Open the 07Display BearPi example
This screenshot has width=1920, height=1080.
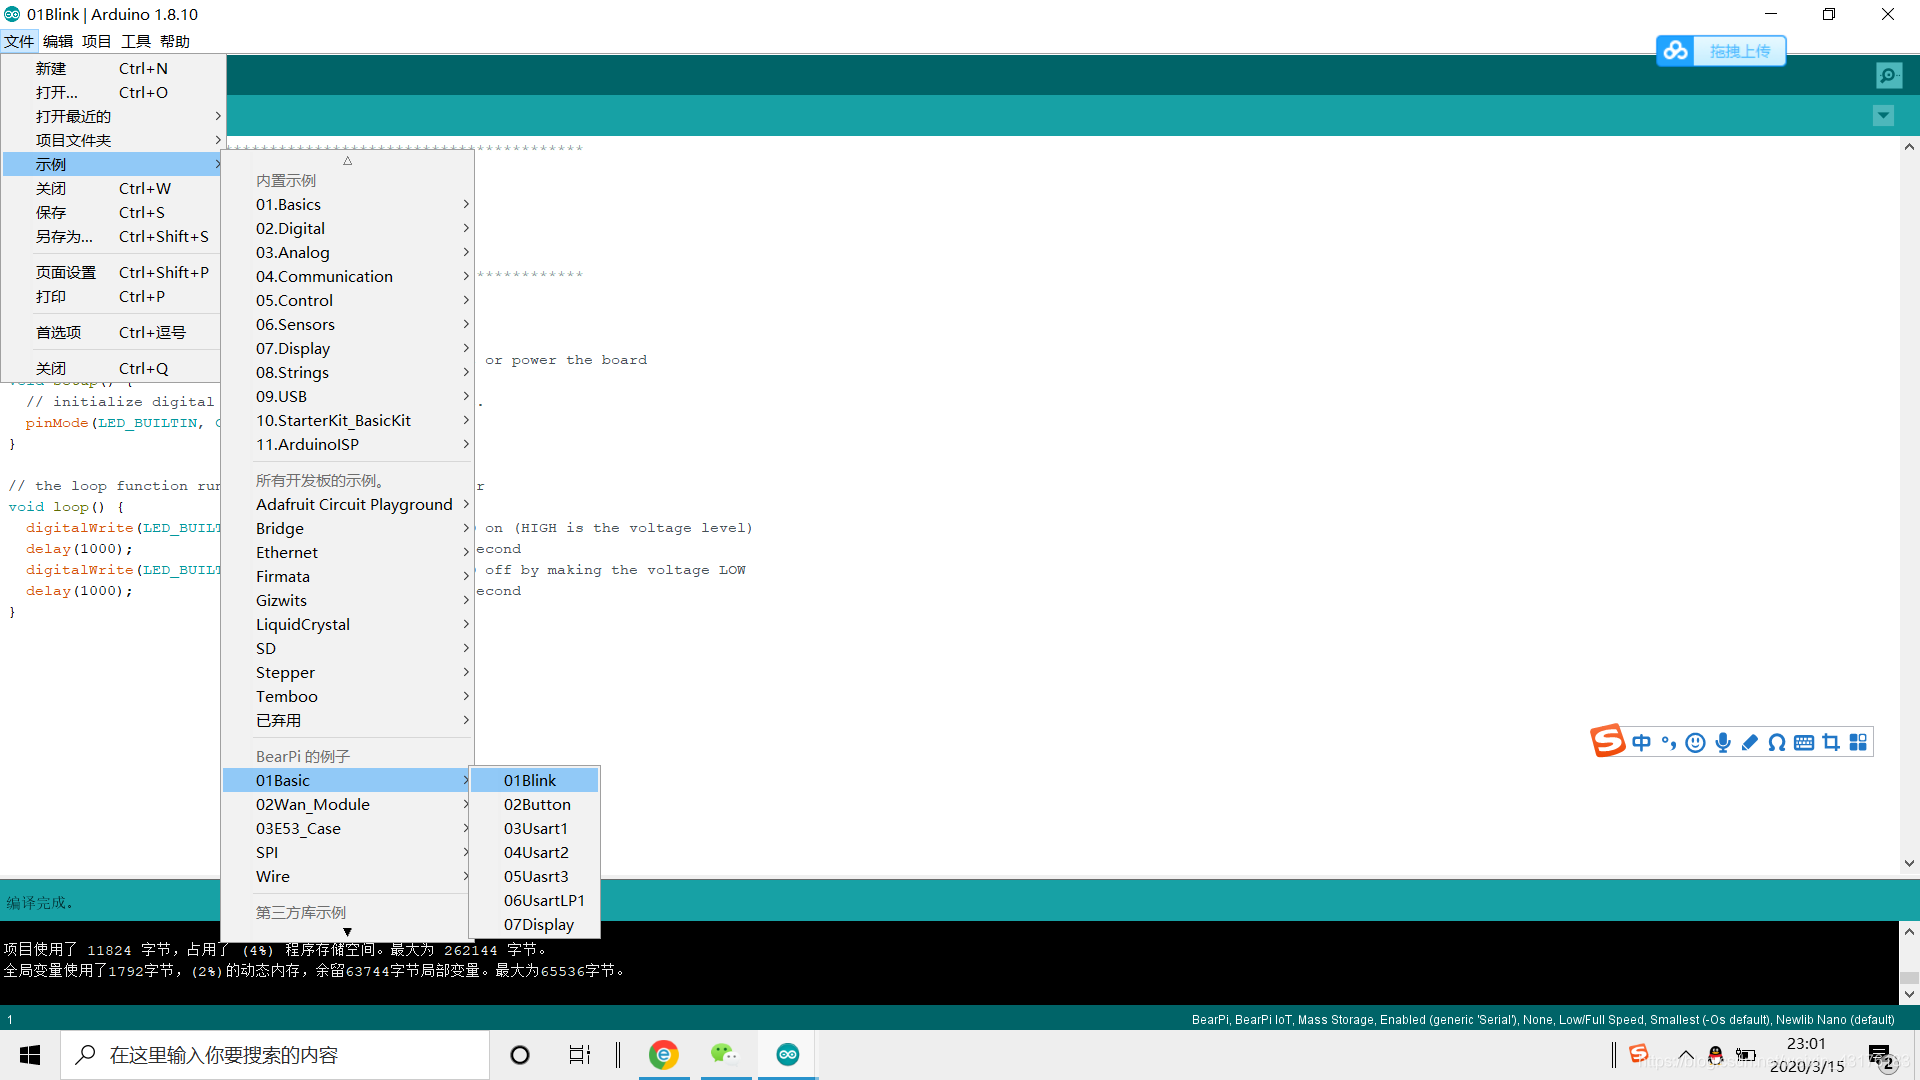pos(538,924)
